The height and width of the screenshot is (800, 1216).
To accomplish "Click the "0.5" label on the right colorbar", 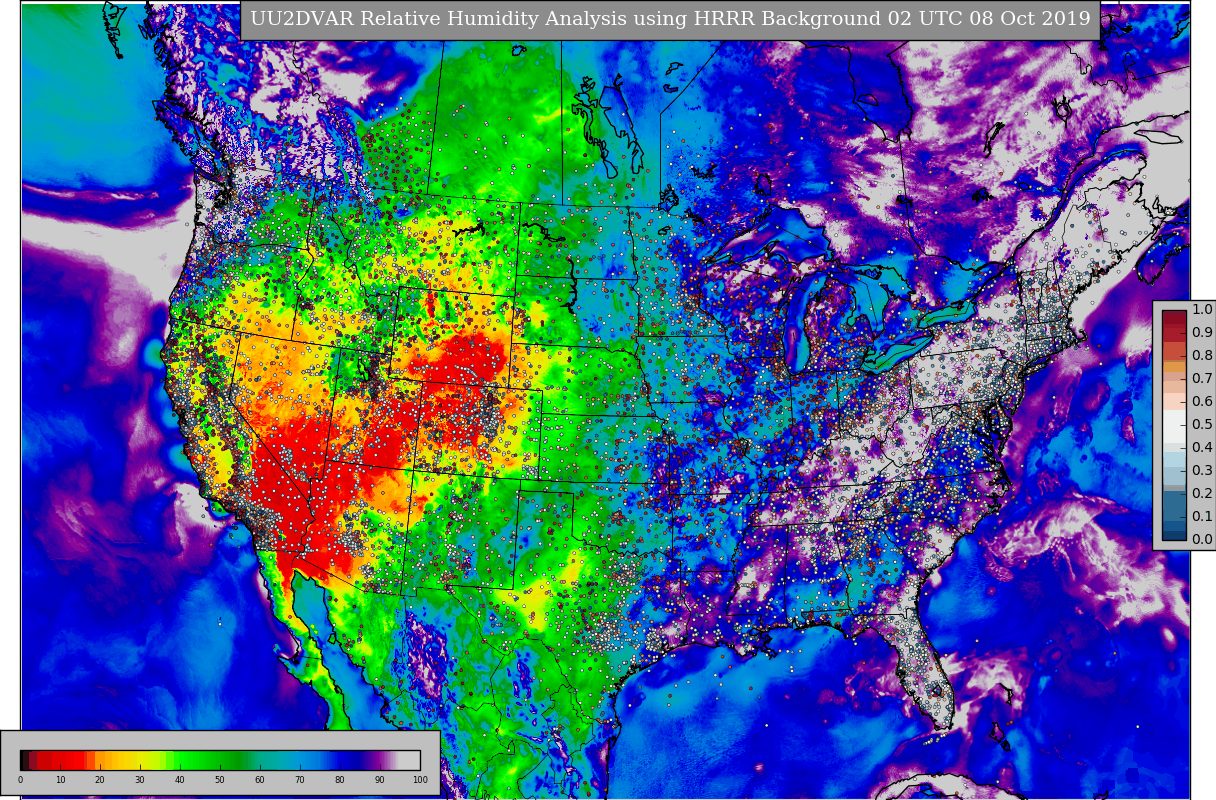I will click(1202, 425).
